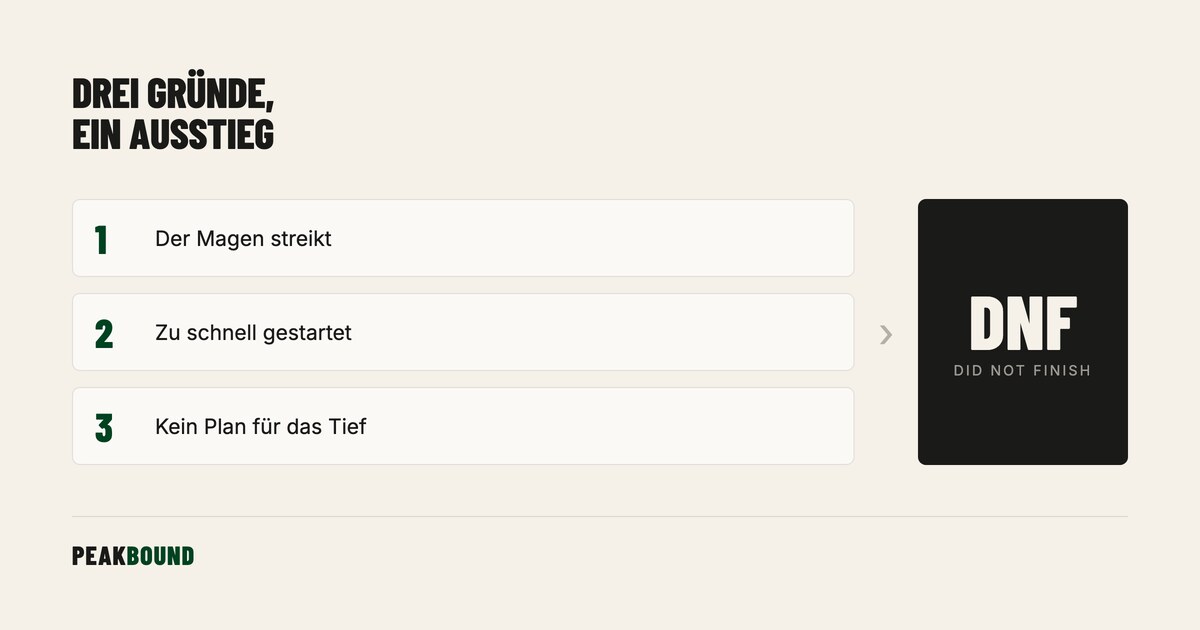Click the 'Drei Gründe, ein Ausstieg' headline
1200x630 pixels.
click(173, 114)
